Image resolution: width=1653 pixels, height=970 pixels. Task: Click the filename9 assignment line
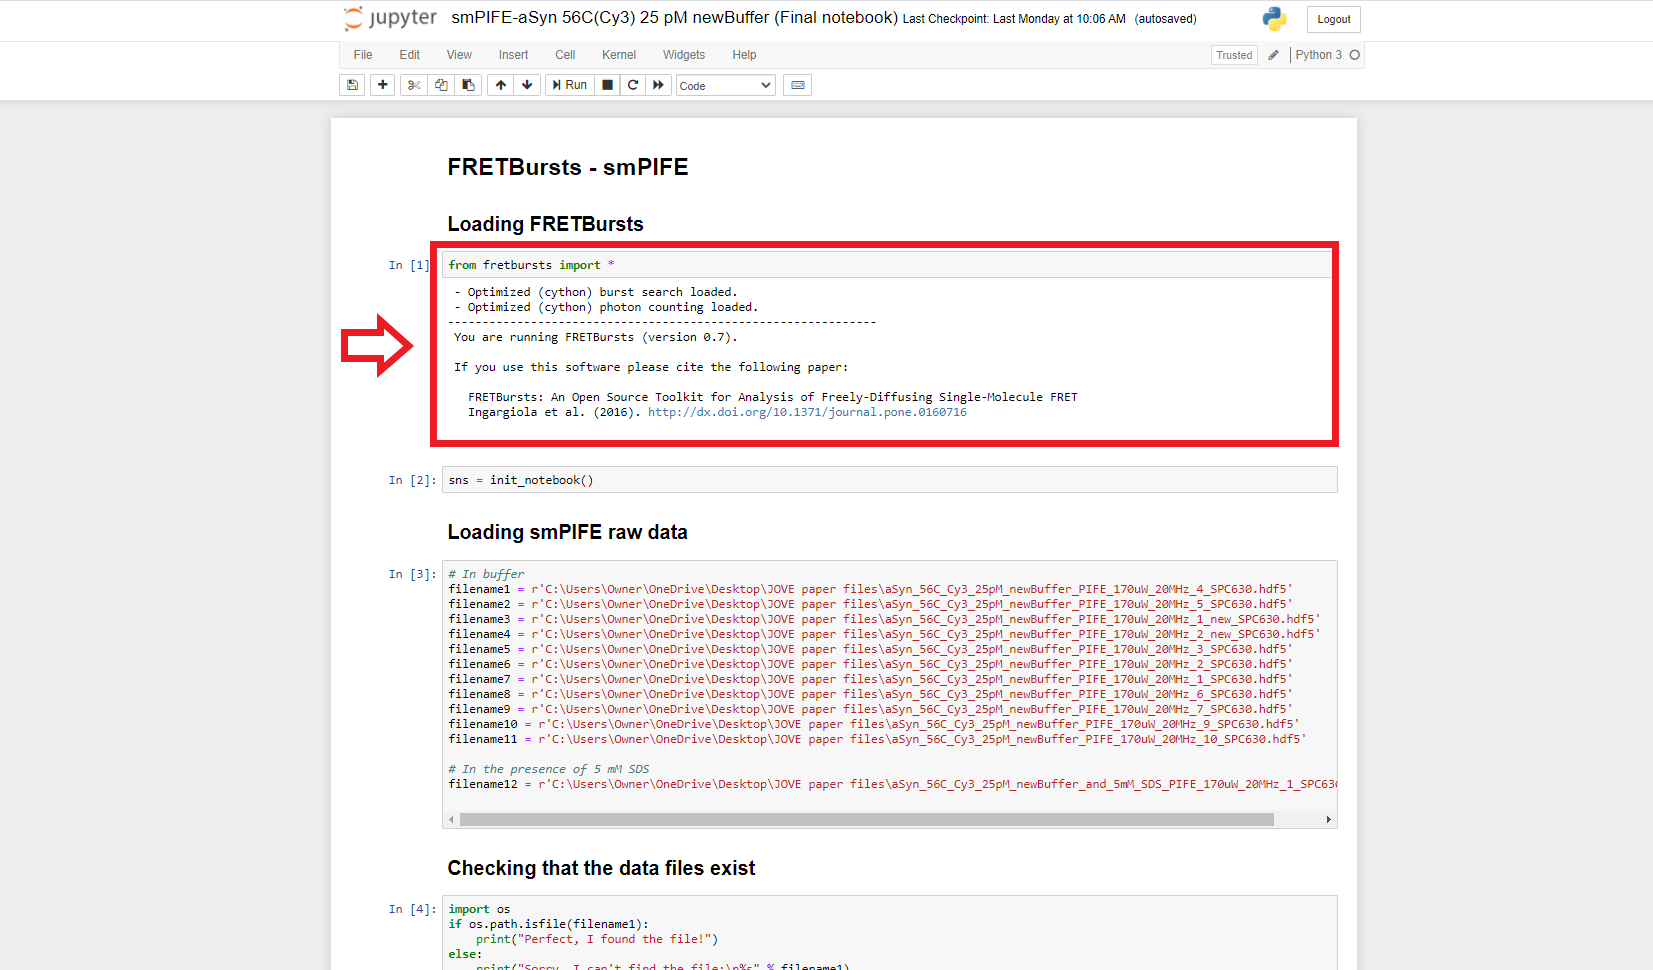870,709
